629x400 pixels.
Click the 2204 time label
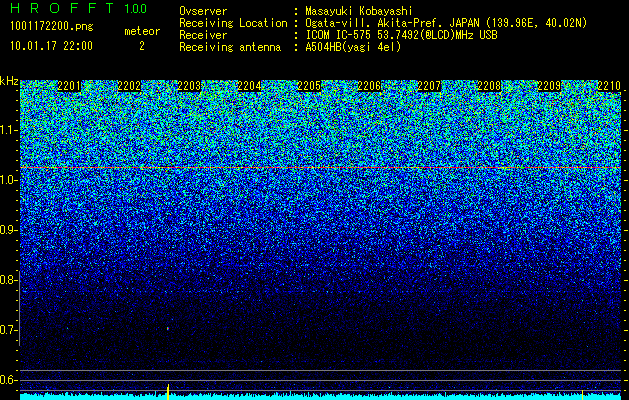pyautogui.click(x=249, y=86)
